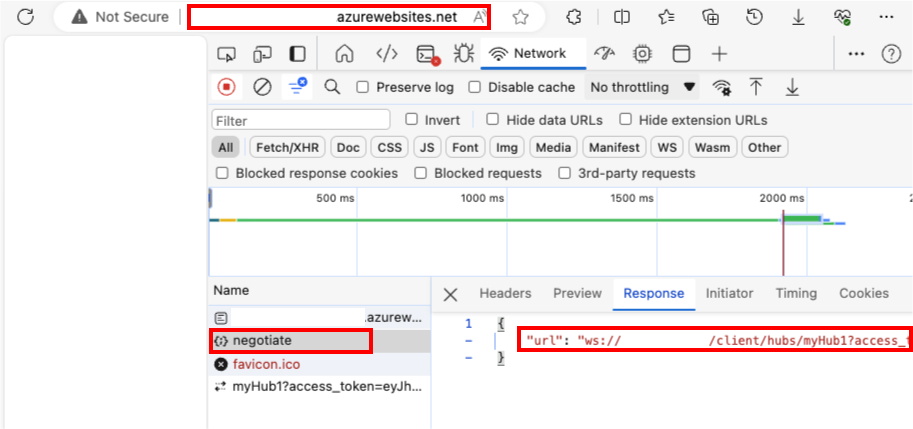Image resolution: width=913 pixels, height=429 pixels.
Task: Activate Inspect element picker tool
Action: click(226, 54)
